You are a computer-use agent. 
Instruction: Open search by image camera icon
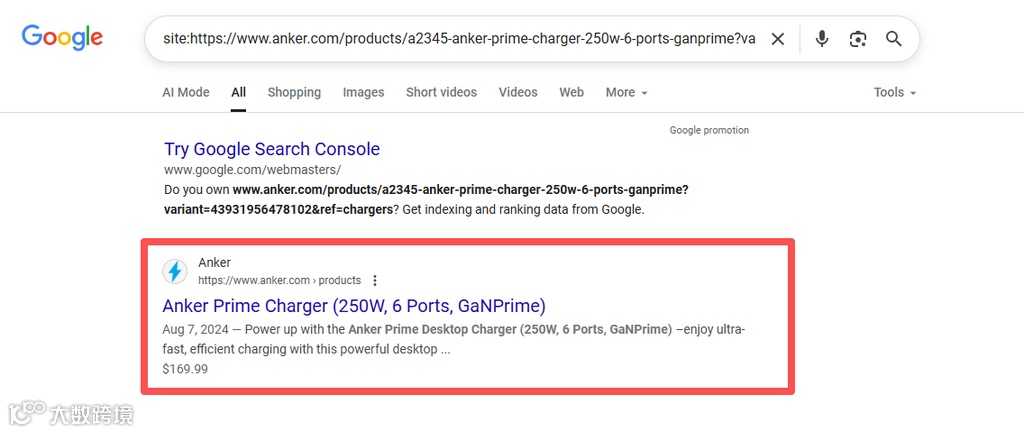tap(858, 39)
